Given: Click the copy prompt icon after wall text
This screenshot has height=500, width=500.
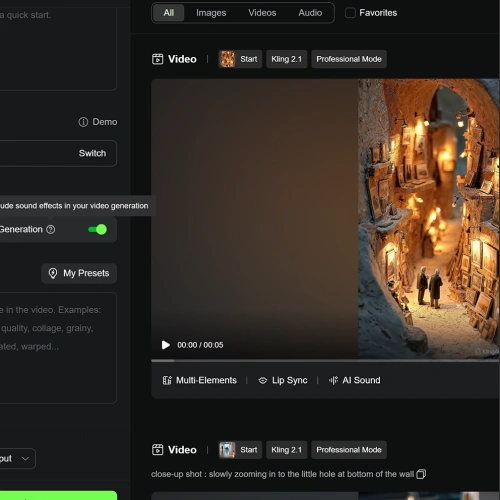Looking at the screenshot, I should (x=421, y=474).
